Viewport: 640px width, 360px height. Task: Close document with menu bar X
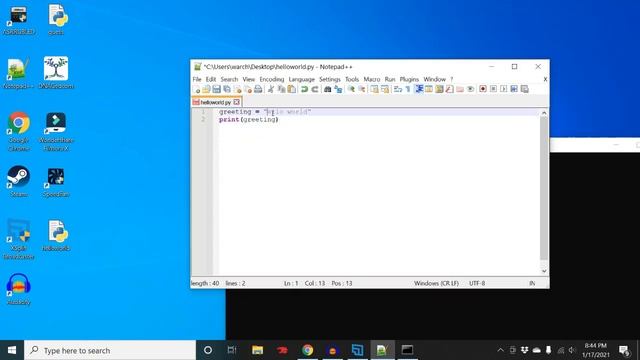click(x=545, y=79)
